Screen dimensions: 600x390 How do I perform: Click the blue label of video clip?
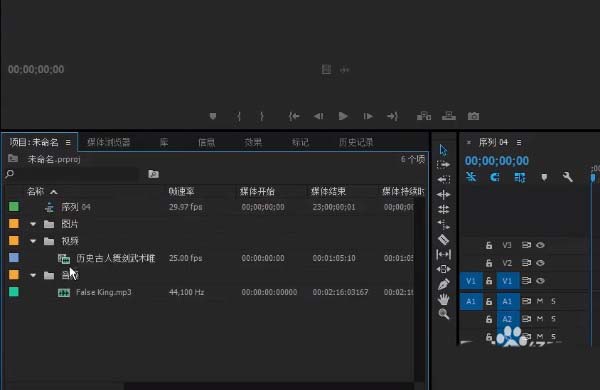tap(14, 258)
